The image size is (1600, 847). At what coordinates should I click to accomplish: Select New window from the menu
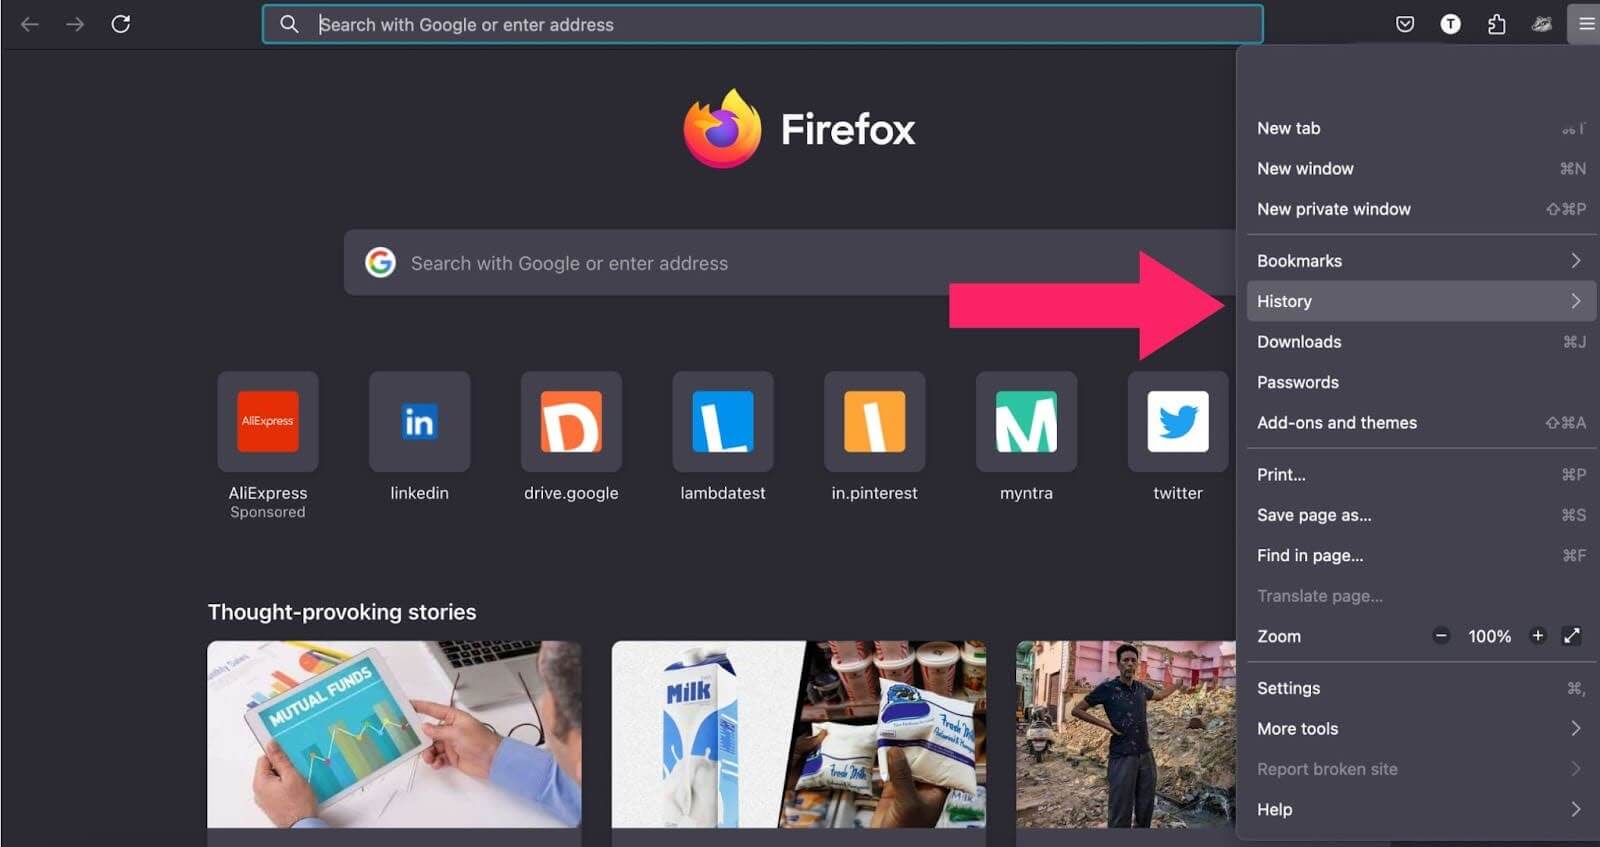pyautogui.click(x=1421, y=169)
